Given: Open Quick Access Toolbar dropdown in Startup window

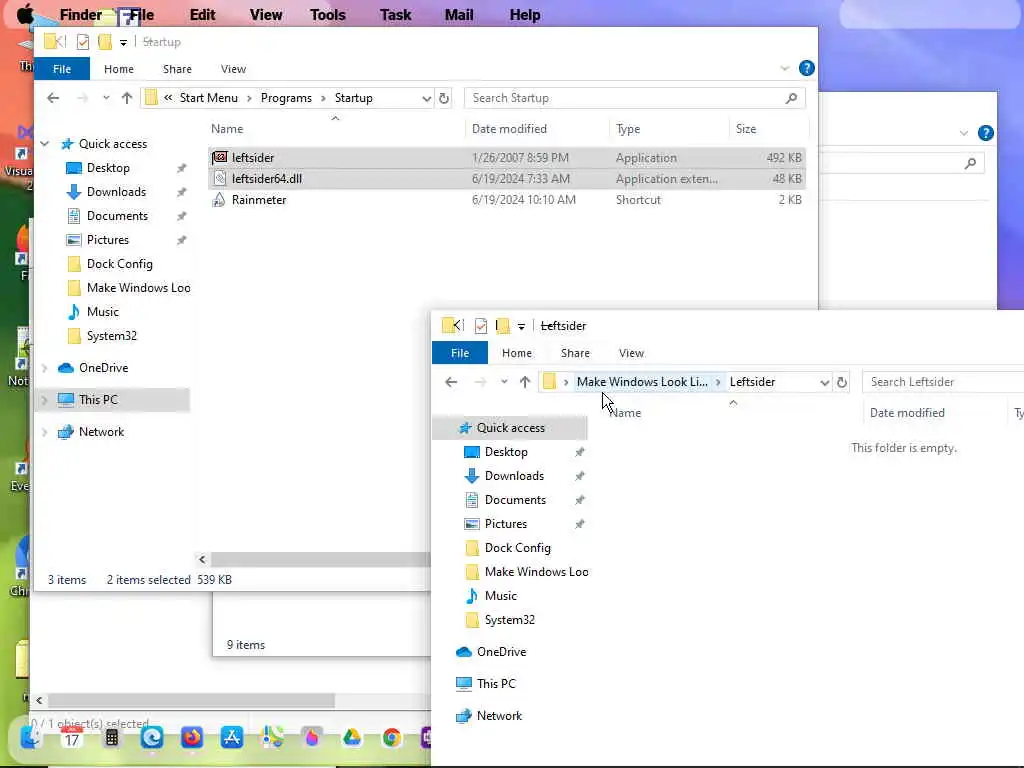Looking at the screenshot, I should click(123, 42).
